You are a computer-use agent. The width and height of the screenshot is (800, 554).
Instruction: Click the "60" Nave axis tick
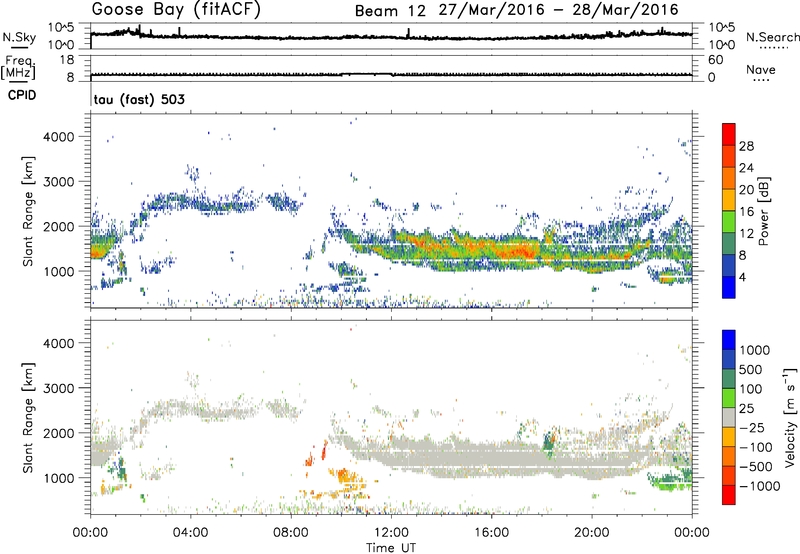click(715, 60)
